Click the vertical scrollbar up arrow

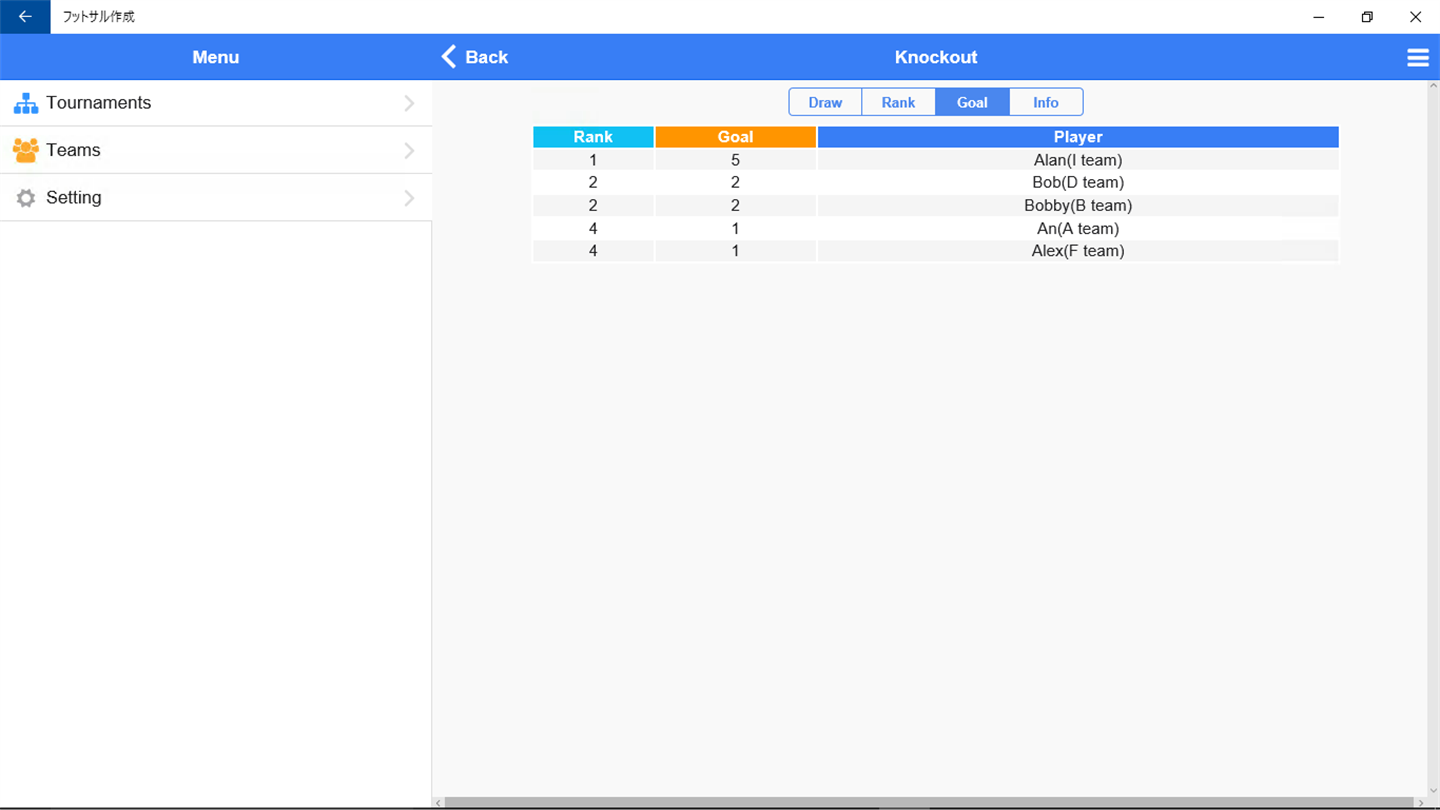(x=1432, y=87)
